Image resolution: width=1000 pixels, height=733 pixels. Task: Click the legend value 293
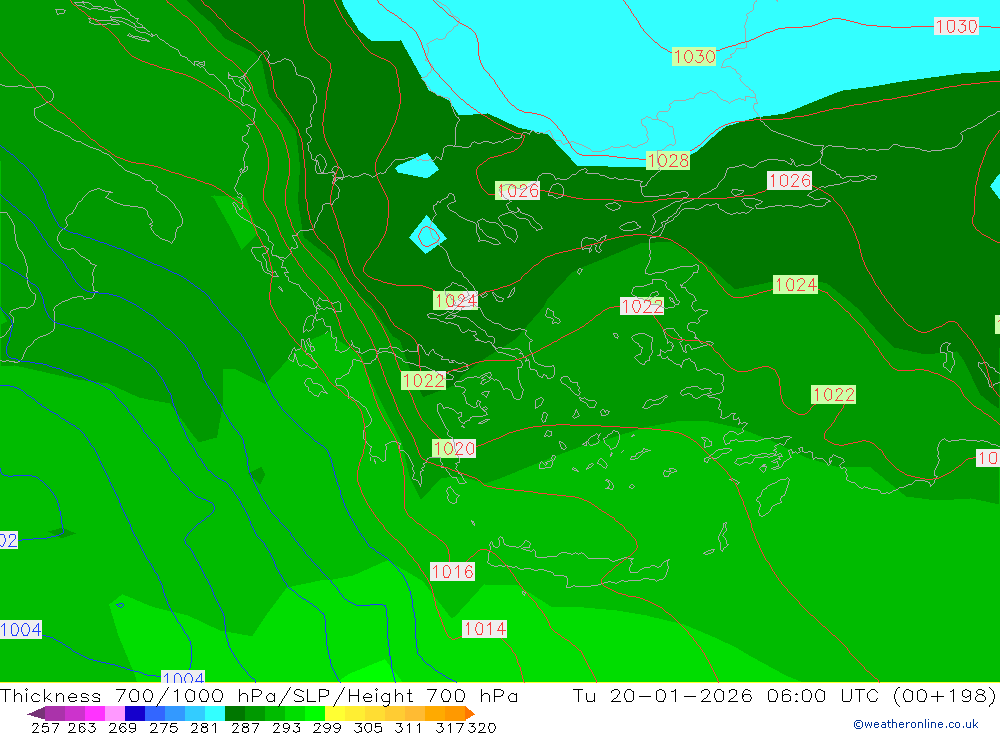pos(286,727)
